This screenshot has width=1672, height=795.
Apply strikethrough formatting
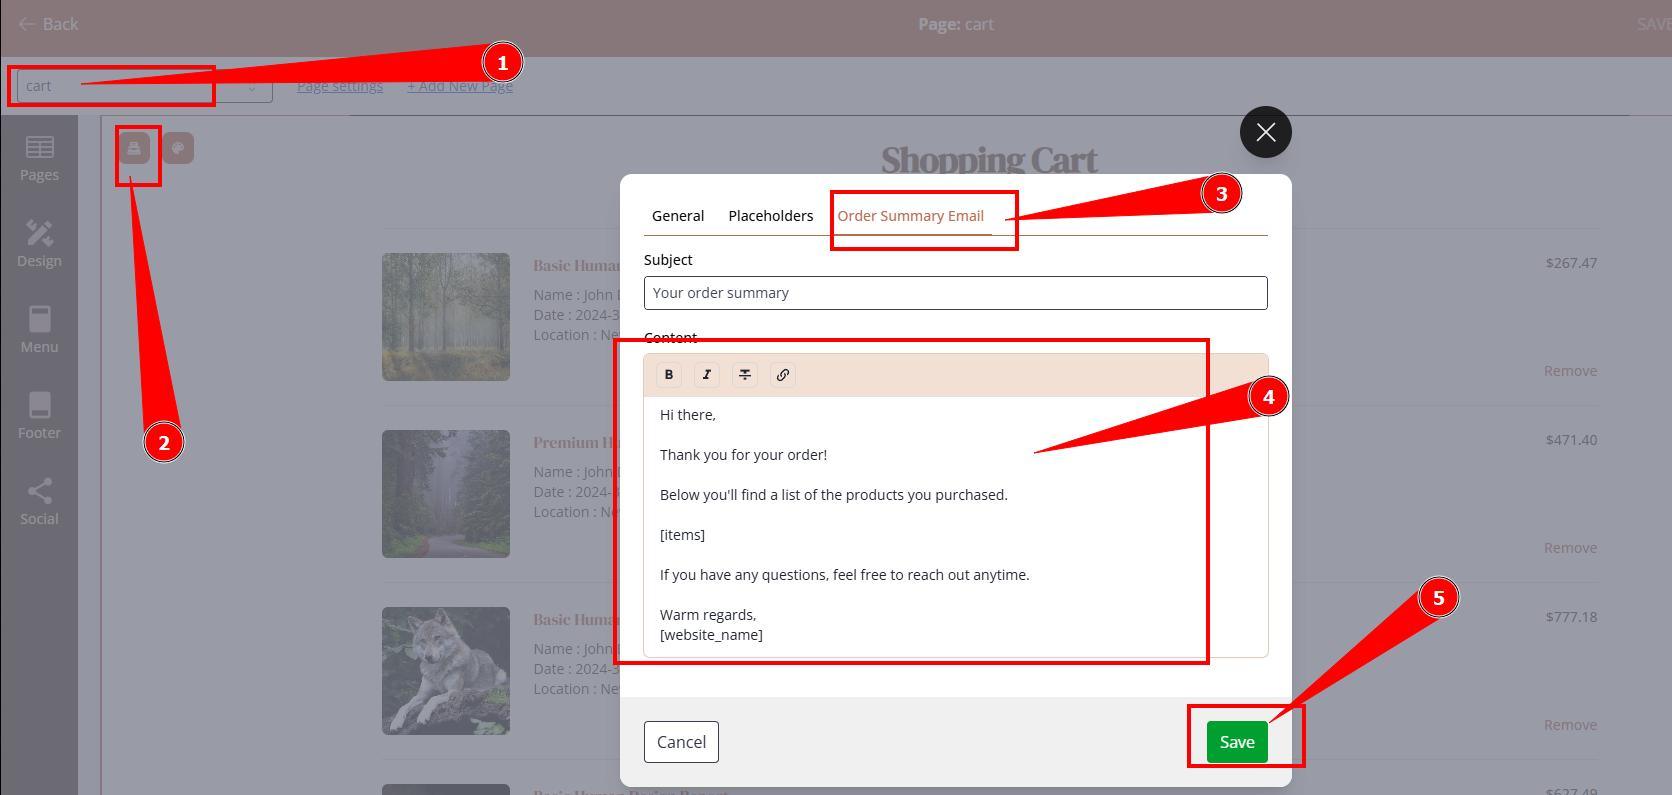point(745,375)
